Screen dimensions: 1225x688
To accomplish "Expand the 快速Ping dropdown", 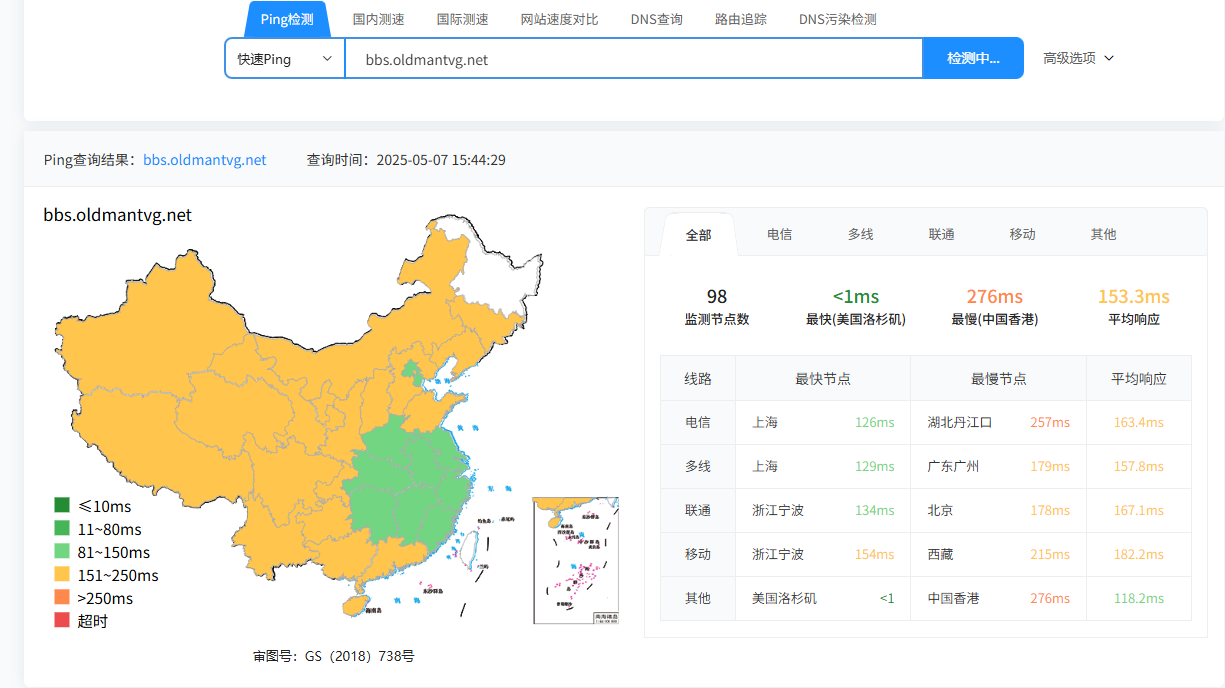I will pos(285,58).
